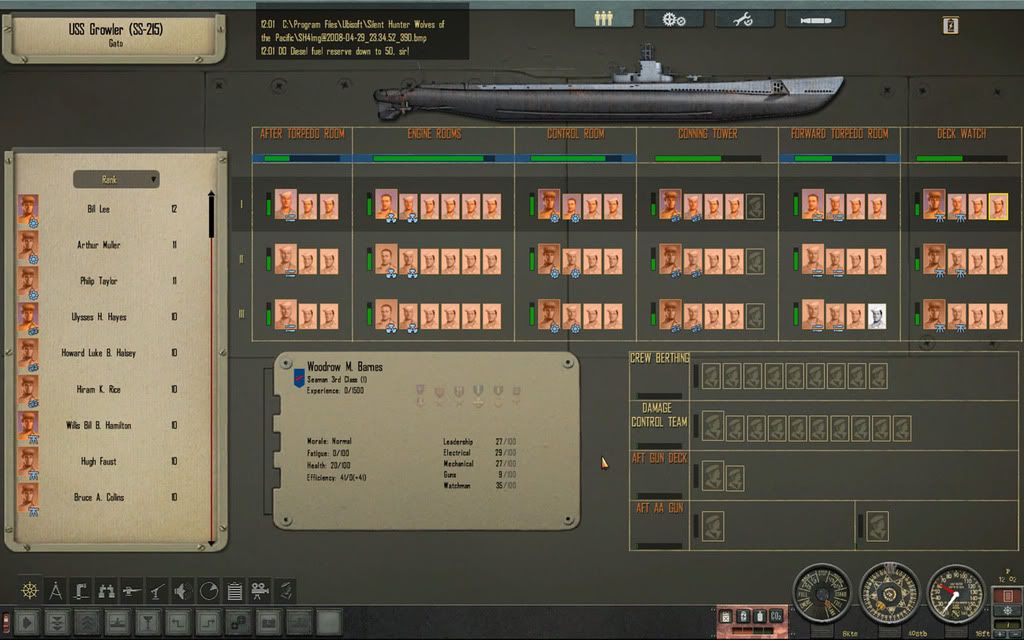Click Bil Lee's portrait in the crew list

[28, 210]
